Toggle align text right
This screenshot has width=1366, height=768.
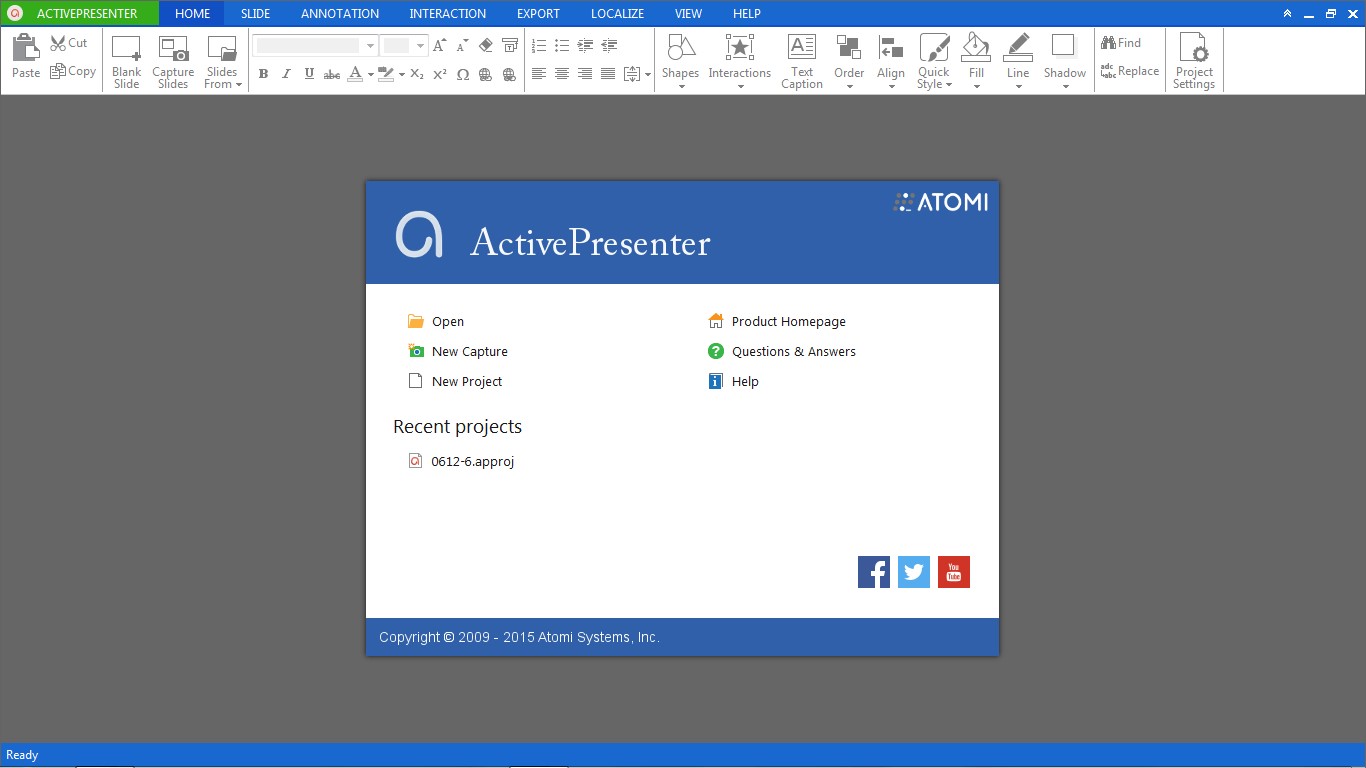click(x=585, y=74)
